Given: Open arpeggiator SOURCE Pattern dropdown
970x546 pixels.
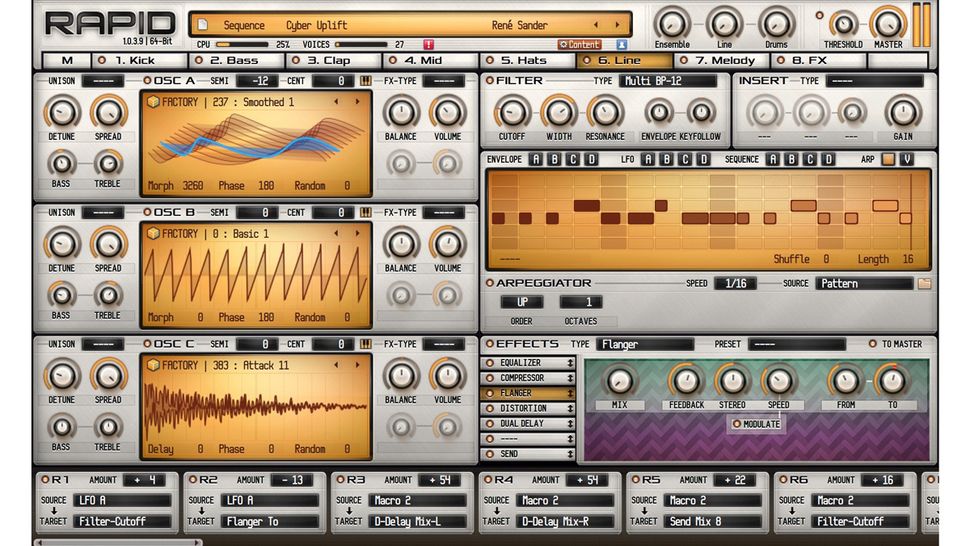Looking at the screenshot, I should pyautogui.click(x=864, y=283).
